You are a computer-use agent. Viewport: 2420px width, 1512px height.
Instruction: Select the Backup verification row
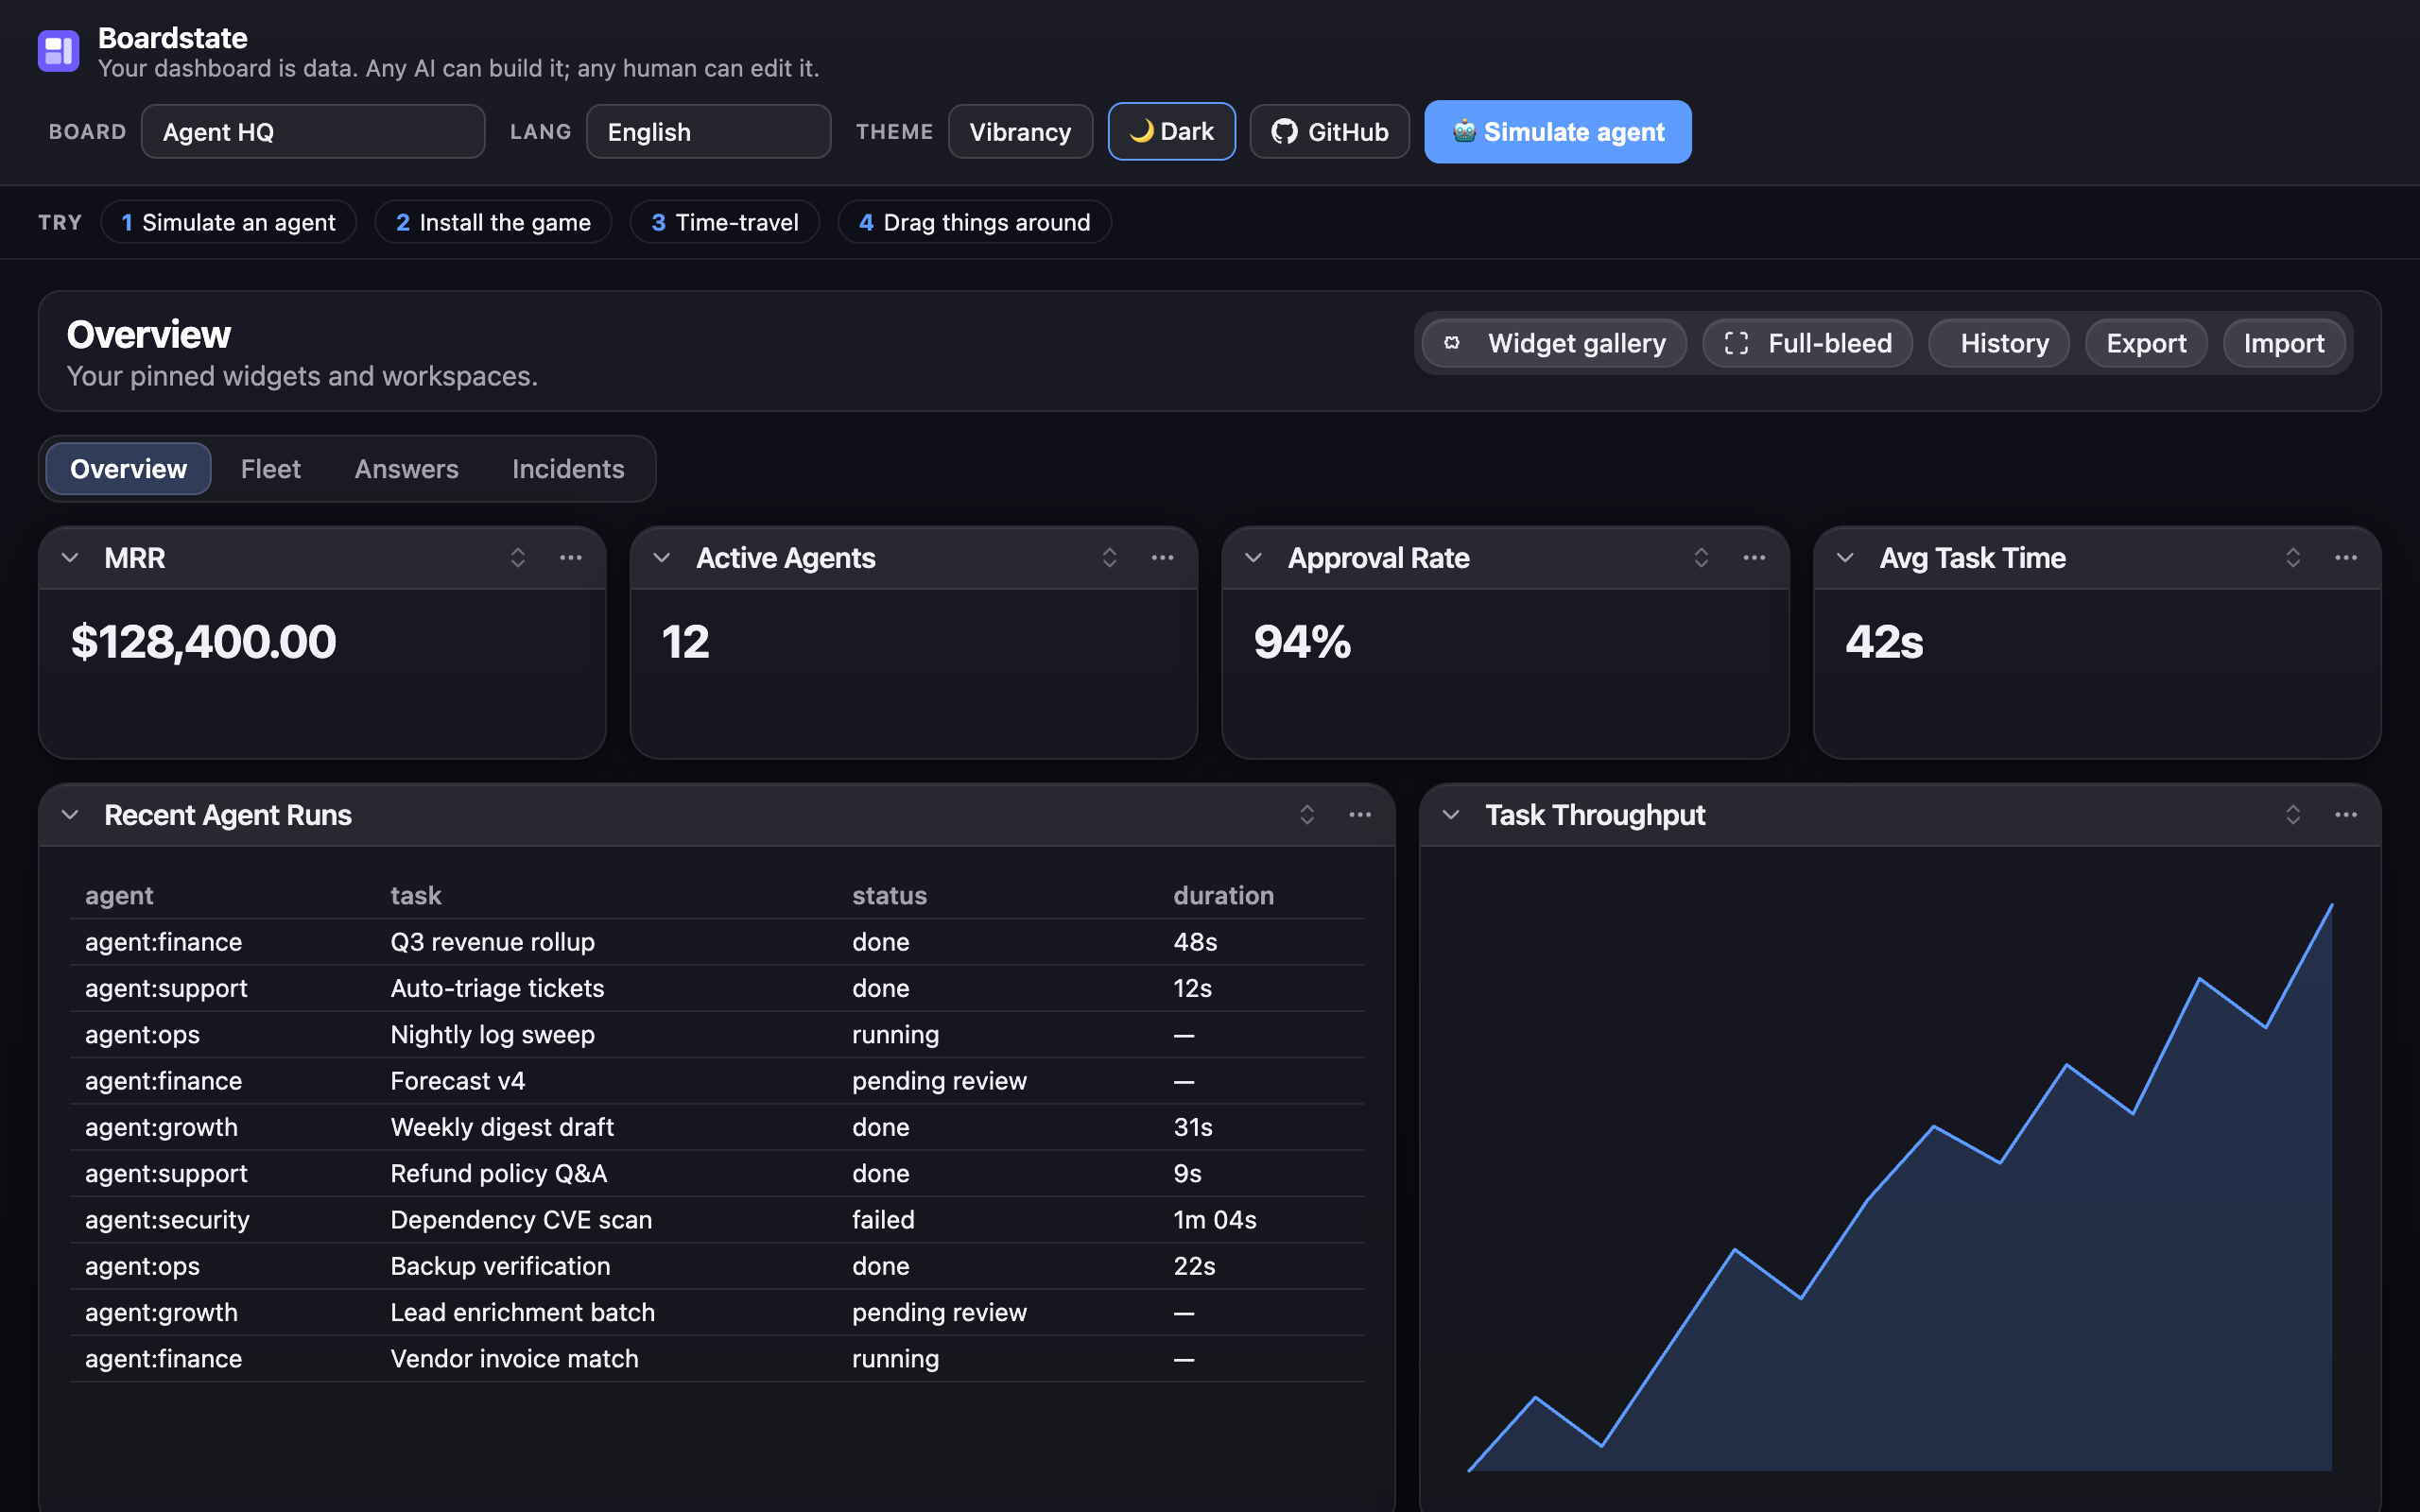(x=717, y=1266)
